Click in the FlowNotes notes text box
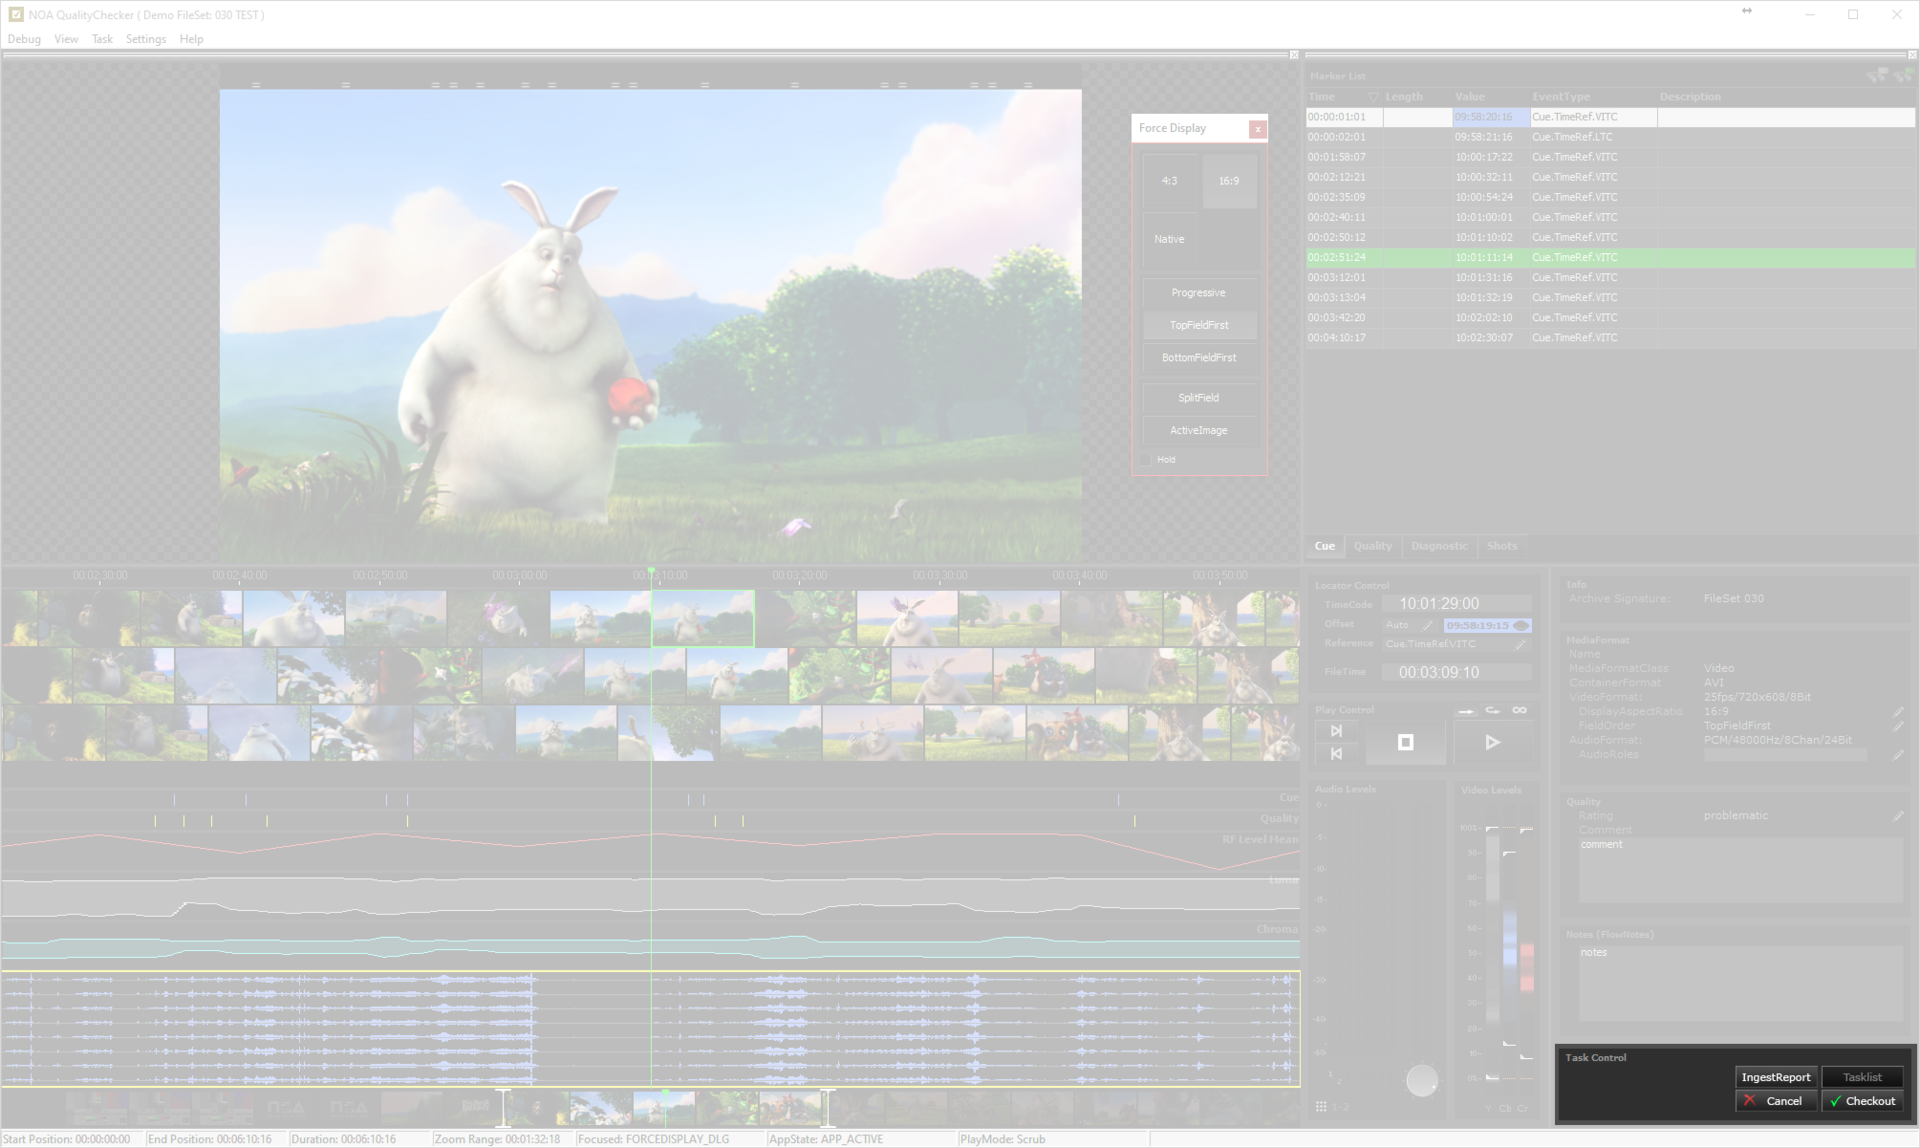This screenshot has width=1920, height=1148. 1740,982
